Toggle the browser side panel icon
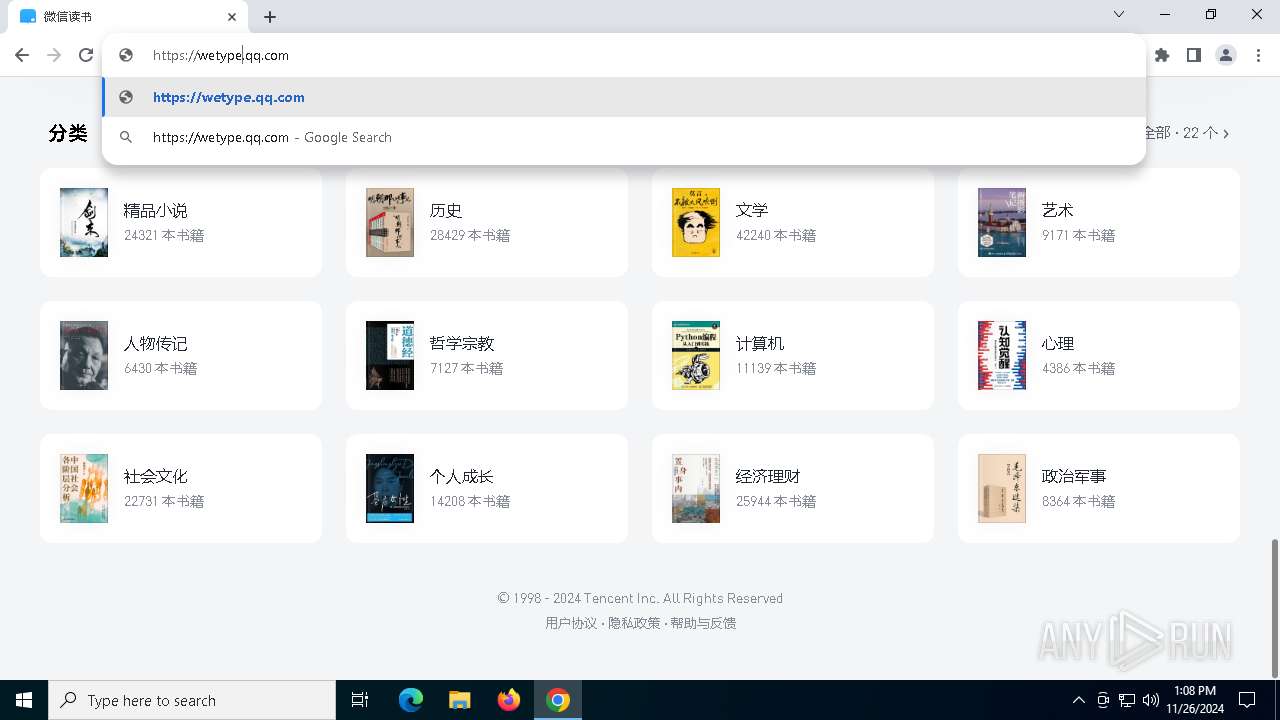This screenshot has height=720, width=1280. pos(1194,55)
